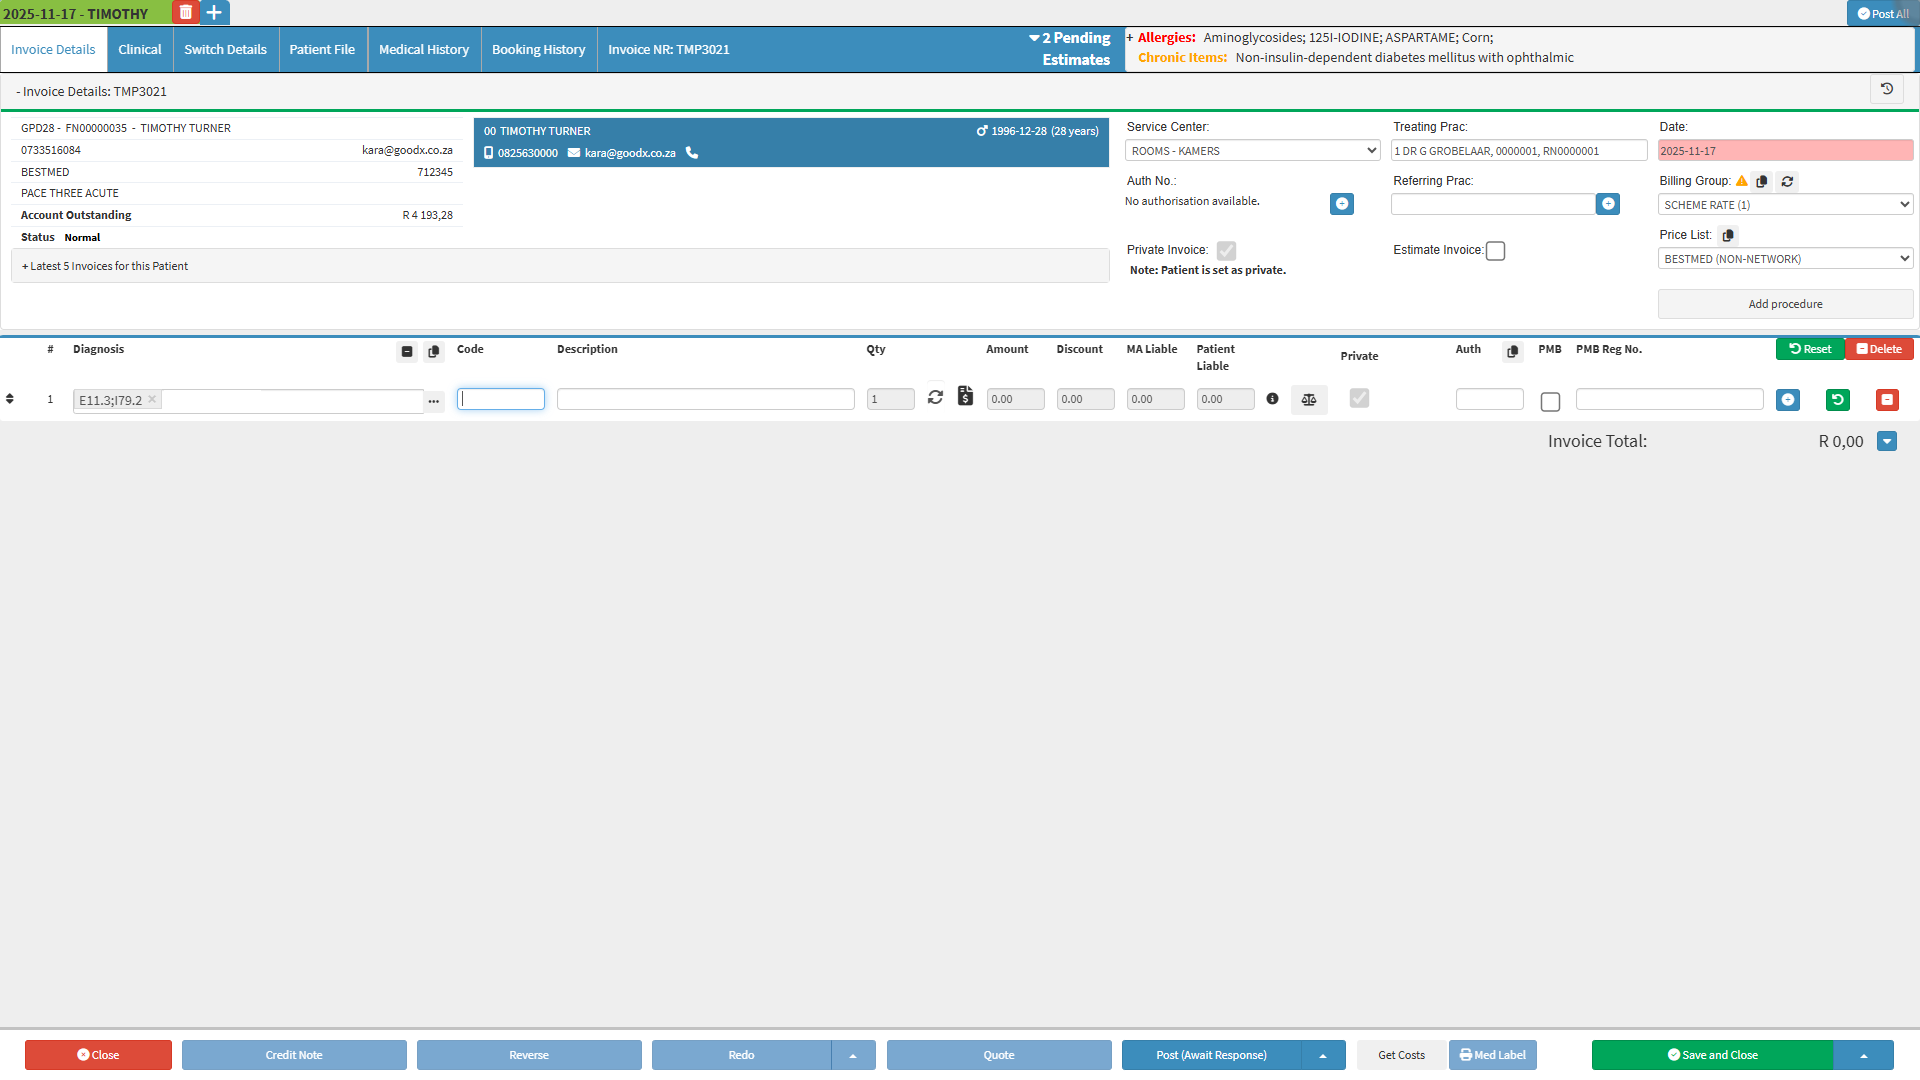Viewport: 1920px width, 1080px height.
Task: Toggle the Private checkbox on line 1
Action: pos(1359,398)
